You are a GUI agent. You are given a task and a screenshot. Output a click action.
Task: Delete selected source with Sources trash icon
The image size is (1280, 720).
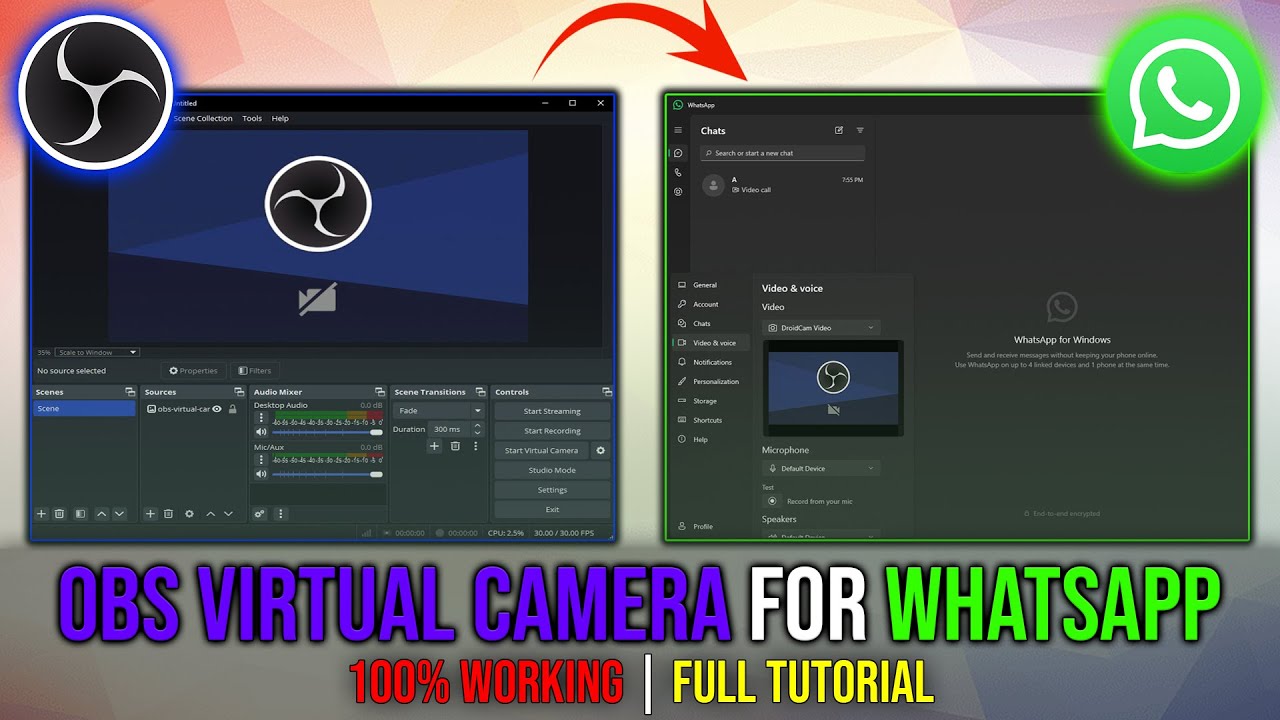[x=168, y=513]
